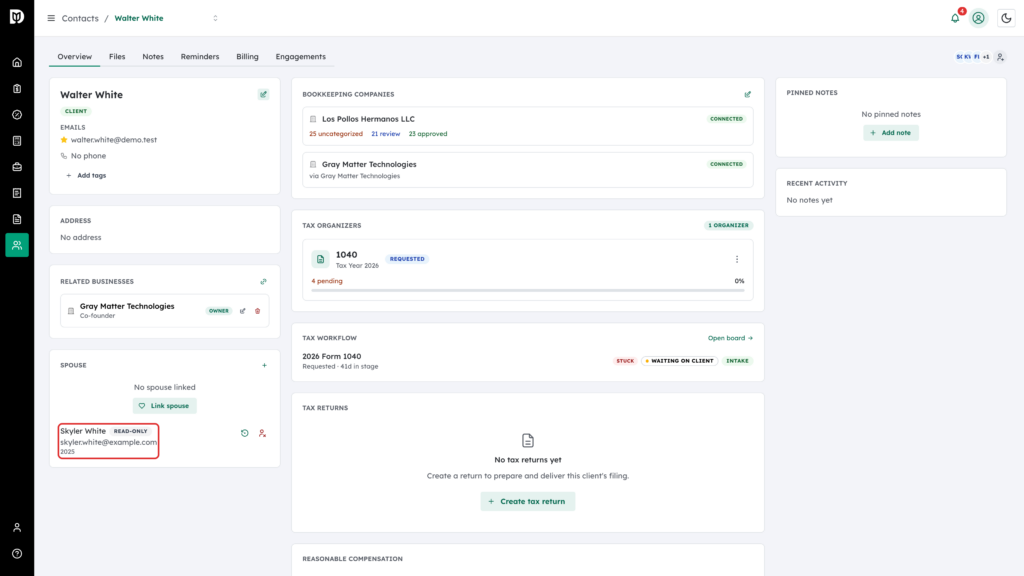
Task: Add team member assignment icon
Action: (1000, 57)
